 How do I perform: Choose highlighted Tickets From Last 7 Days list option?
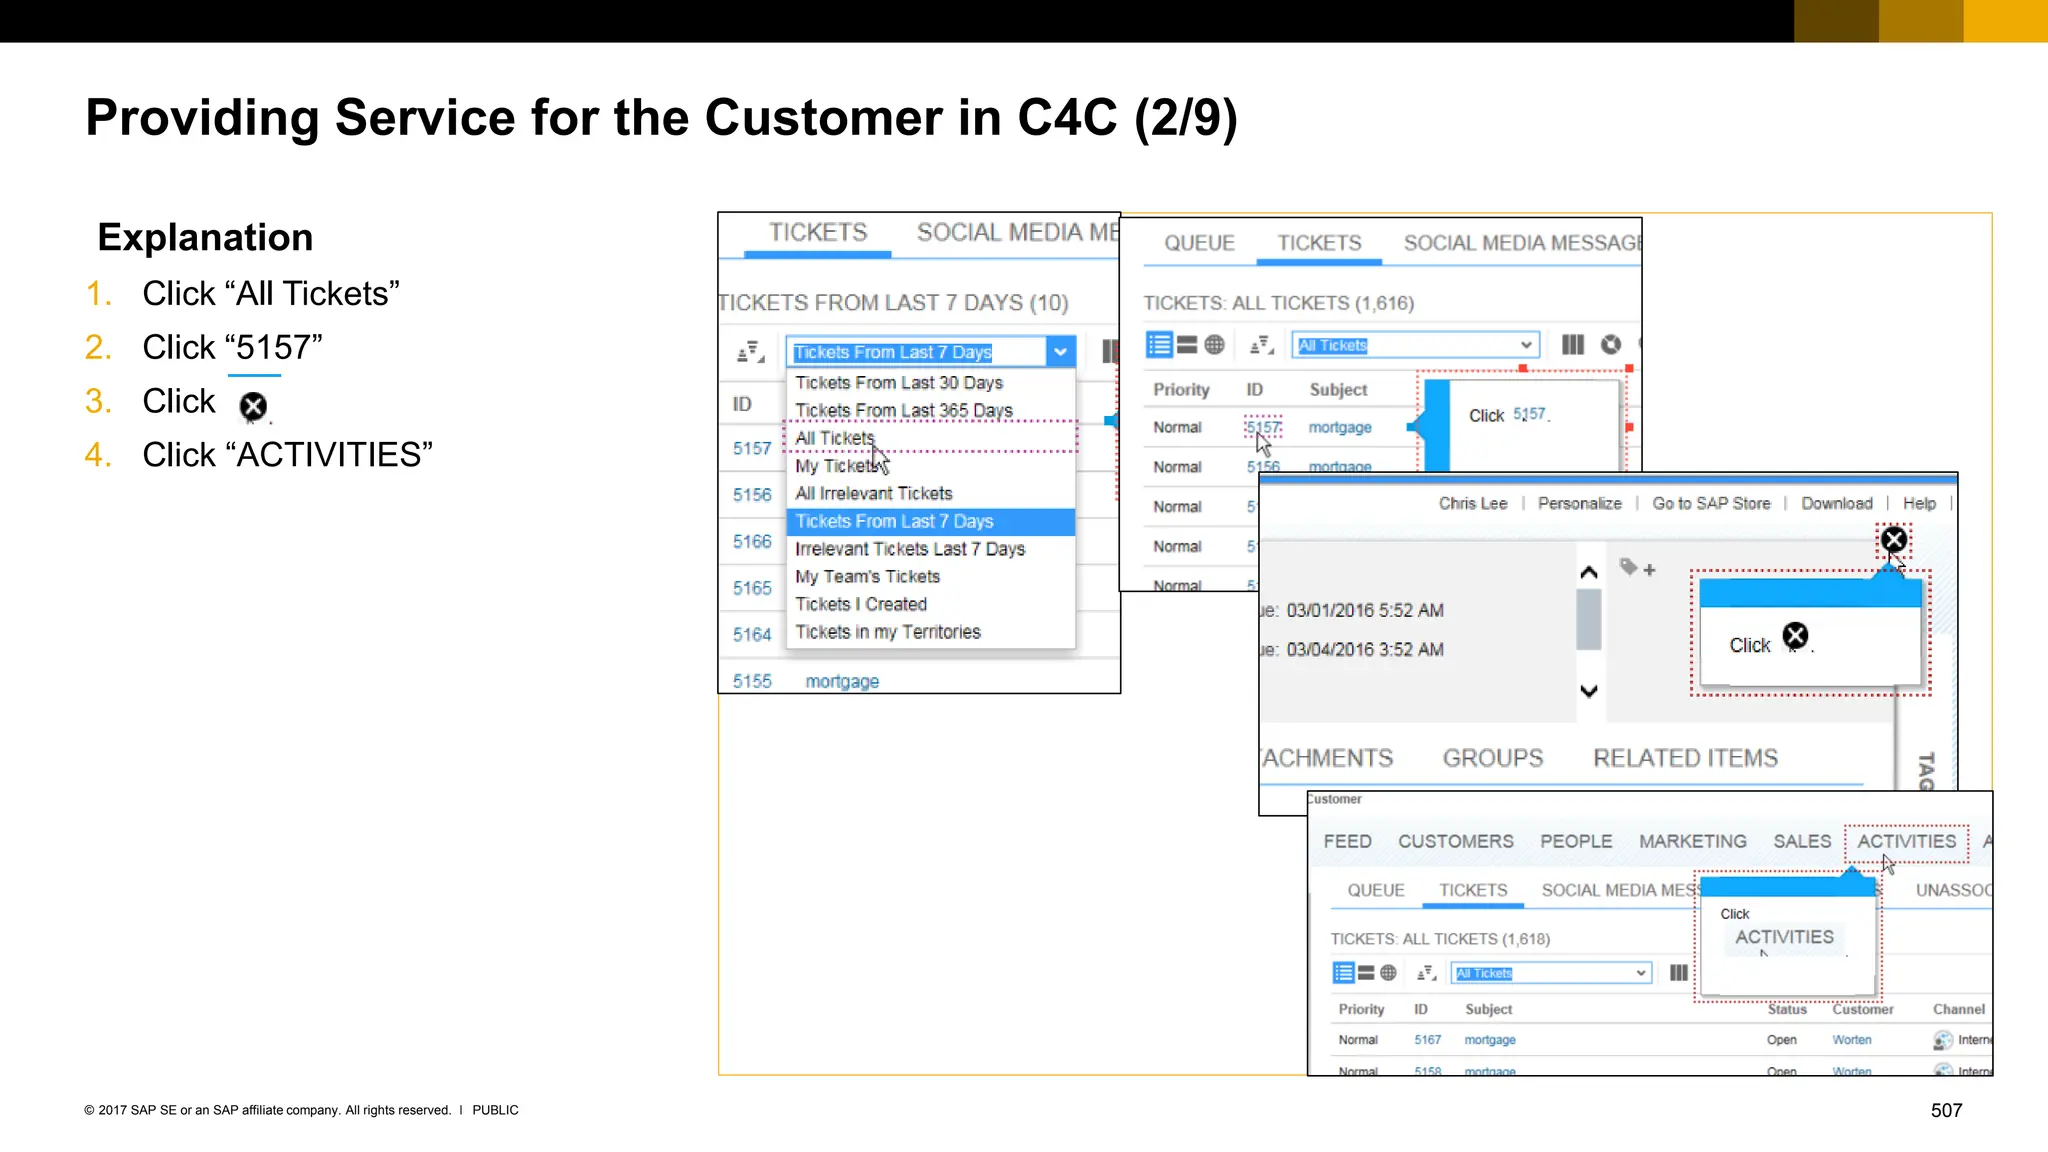coord(931,521)
